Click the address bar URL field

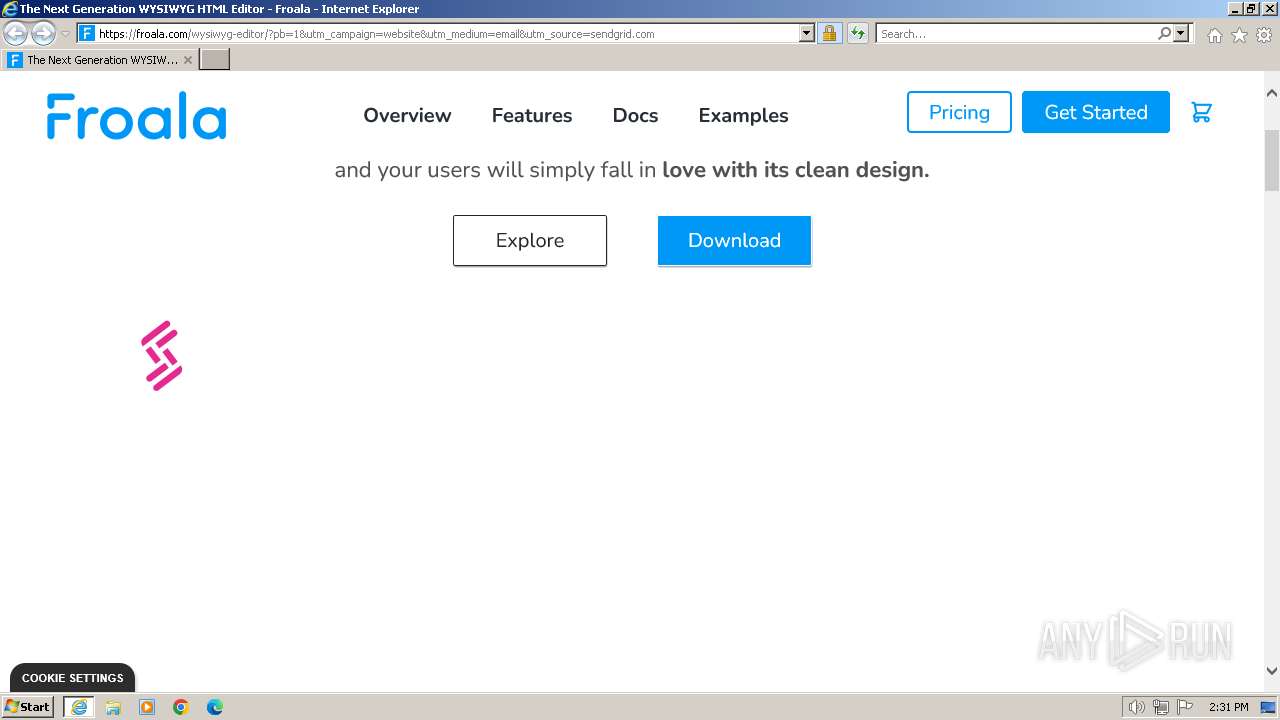click(447, 33)
